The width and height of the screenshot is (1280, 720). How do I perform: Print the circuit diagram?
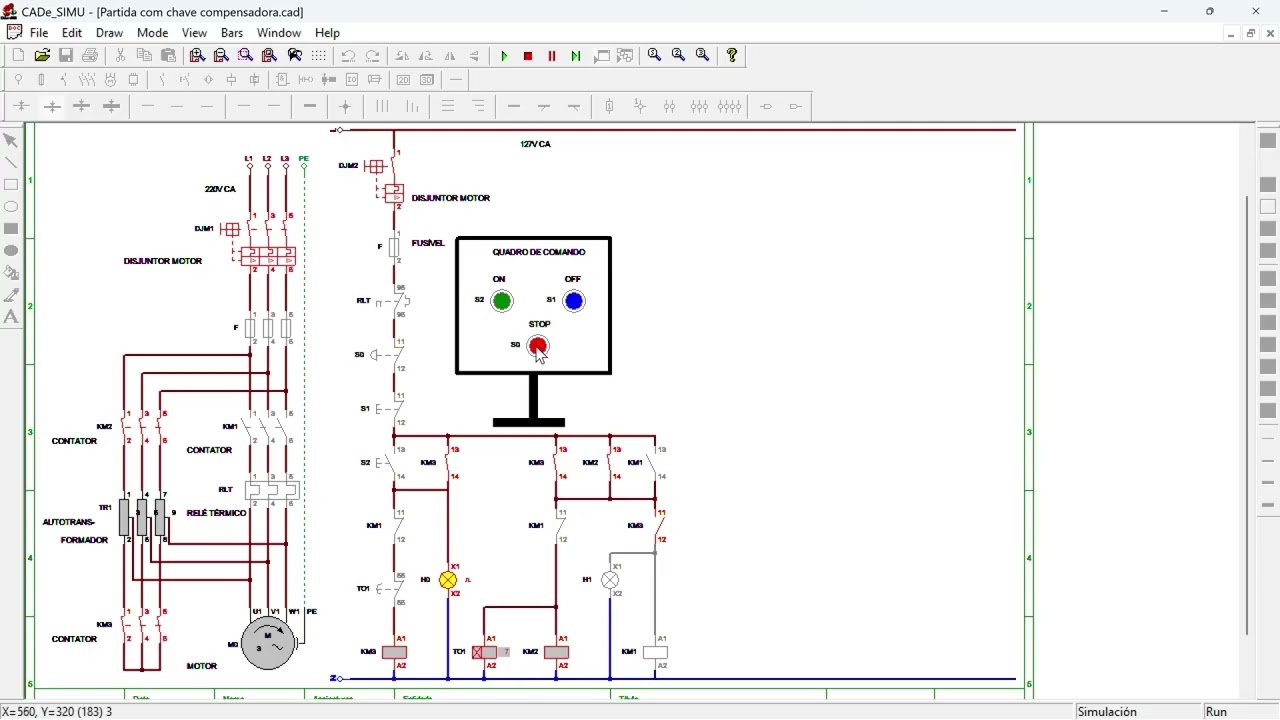90,56
